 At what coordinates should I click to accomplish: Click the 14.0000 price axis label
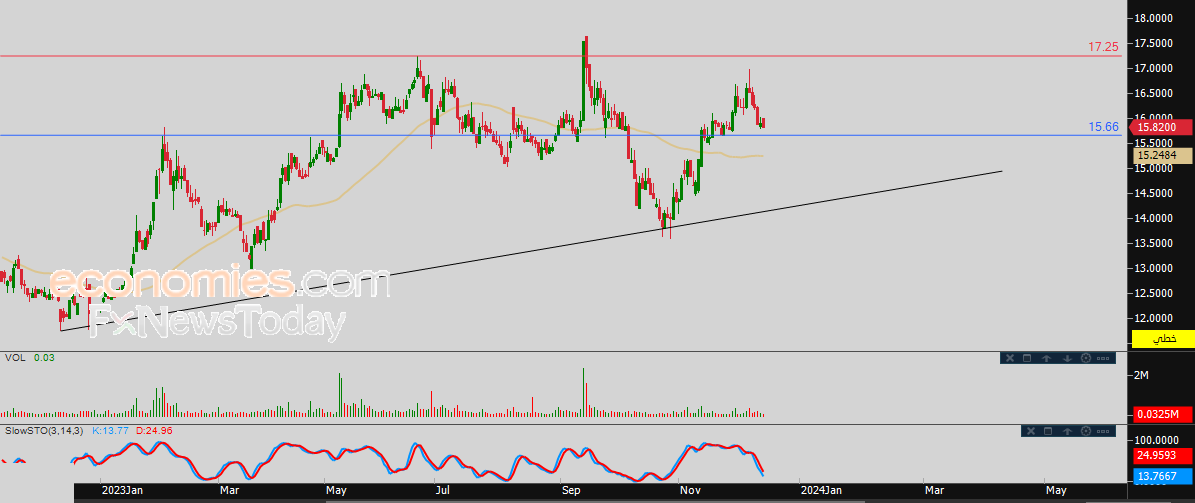(x=1156, y=218)
